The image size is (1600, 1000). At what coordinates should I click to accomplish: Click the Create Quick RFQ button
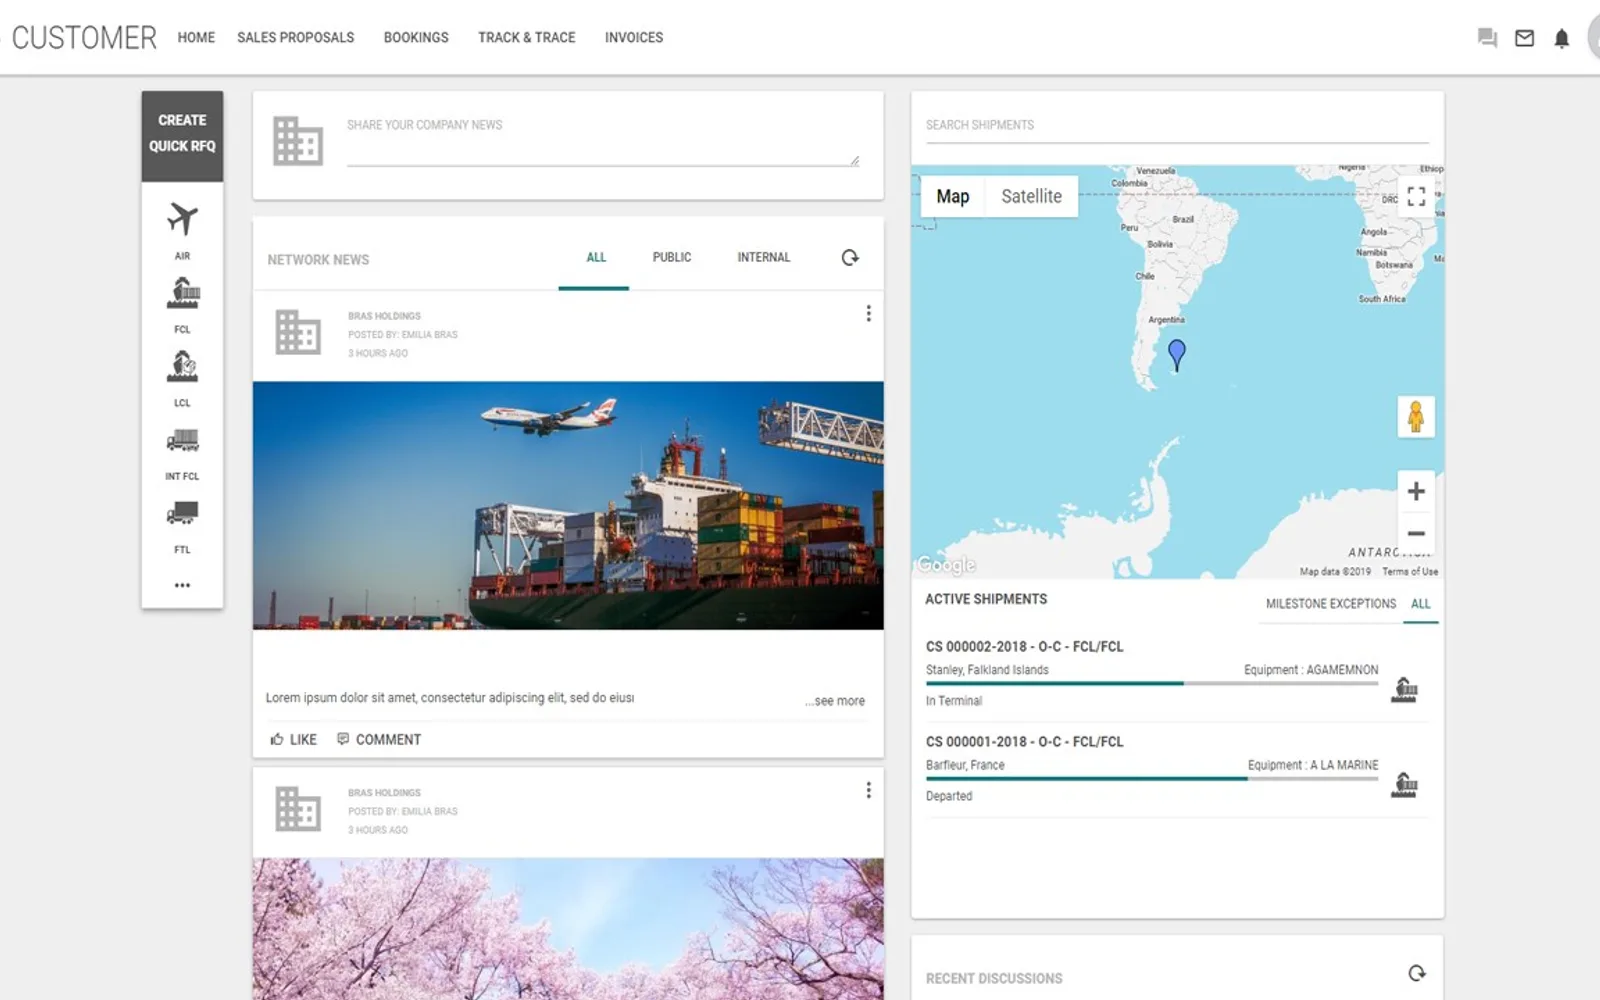[x=182, y=136]
